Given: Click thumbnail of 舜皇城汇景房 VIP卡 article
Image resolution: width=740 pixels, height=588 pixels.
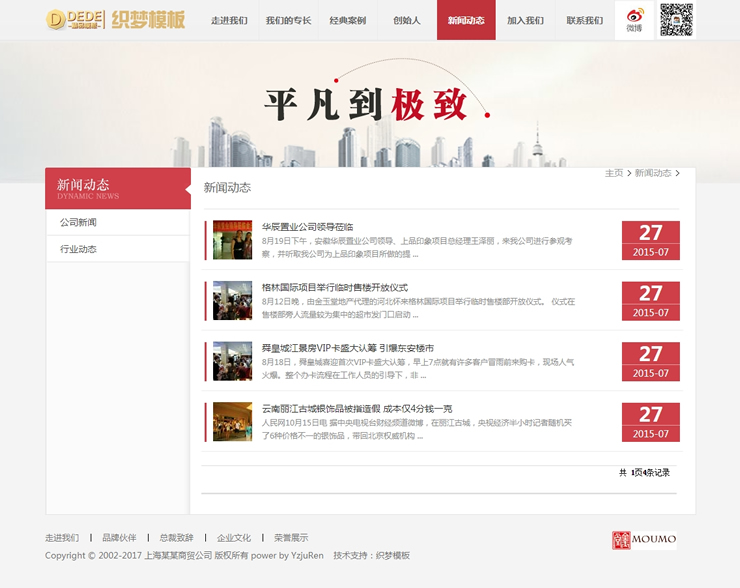Looking at the screenshot, I should click(232, 361).
